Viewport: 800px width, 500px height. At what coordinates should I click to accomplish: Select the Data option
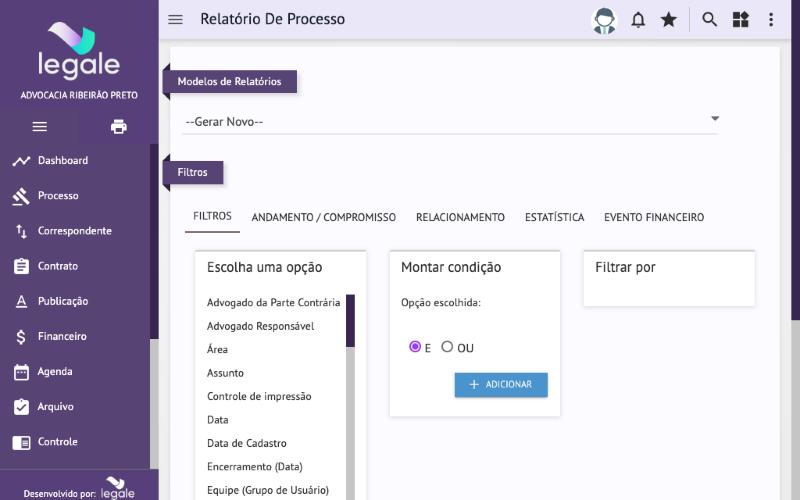pos(218,420)
